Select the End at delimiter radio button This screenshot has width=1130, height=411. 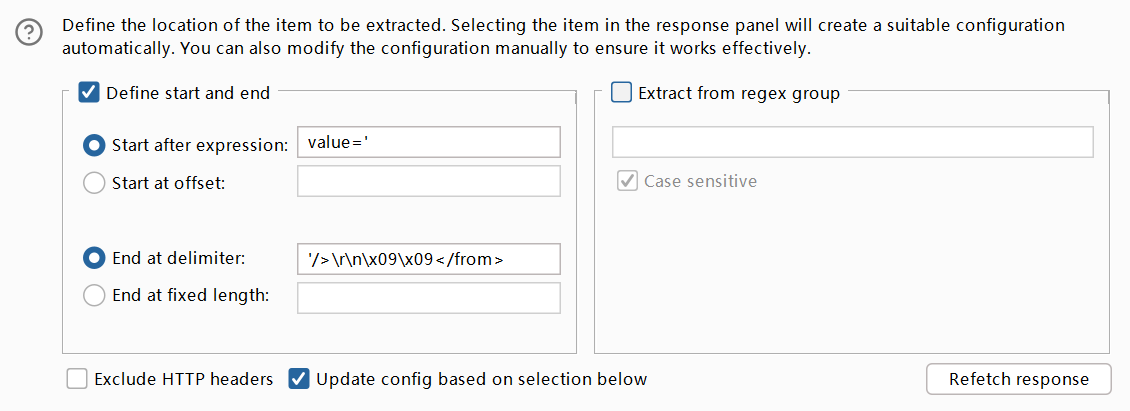[x=94, y=258]
